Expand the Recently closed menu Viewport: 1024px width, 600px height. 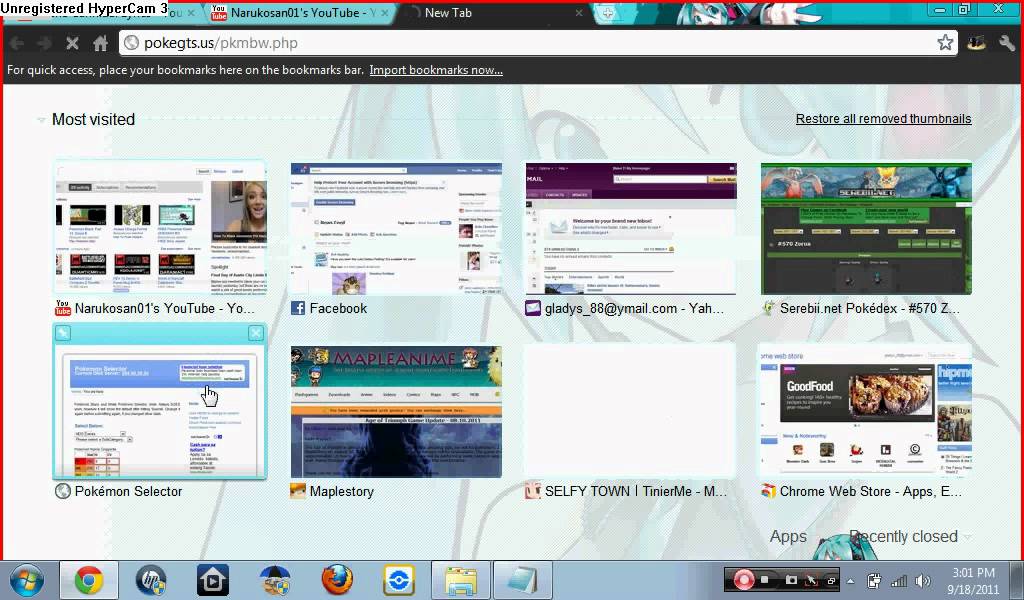(908, 537)
